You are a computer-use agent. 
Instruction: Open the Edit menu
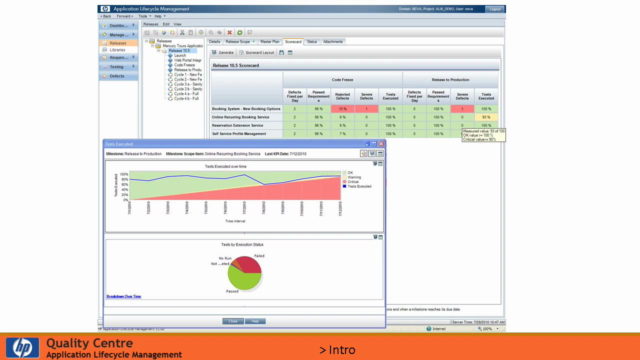click(x=166, y=24)
